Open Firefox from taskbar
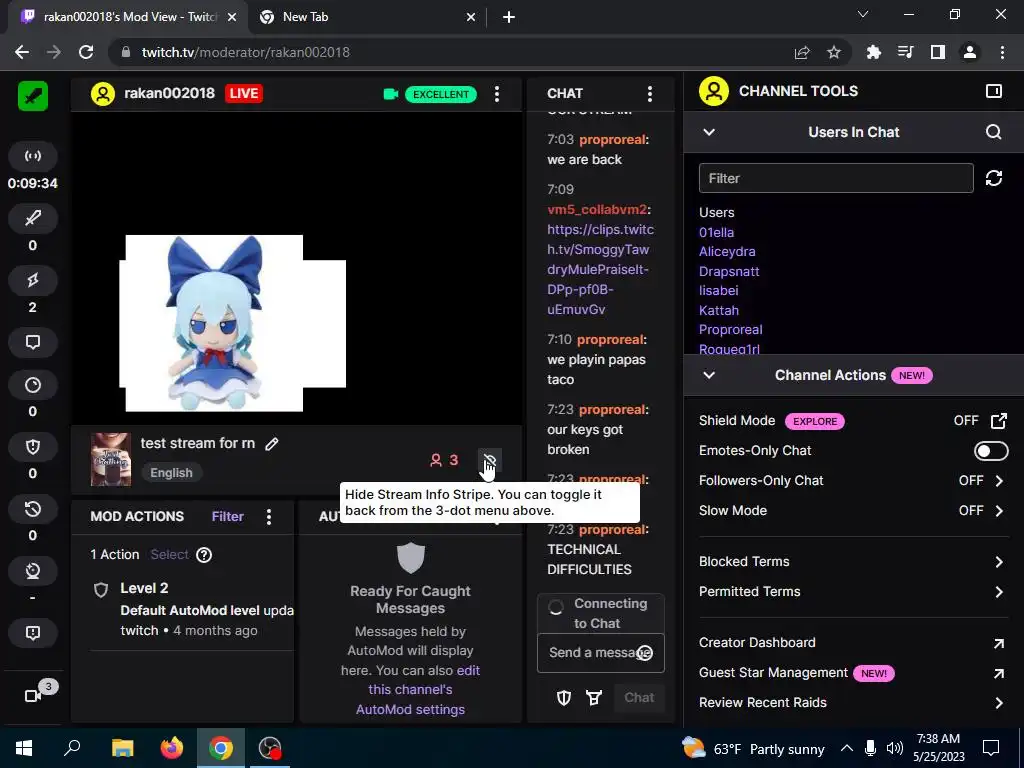Viewport: 1024px width, 768px height. (172, 748)
